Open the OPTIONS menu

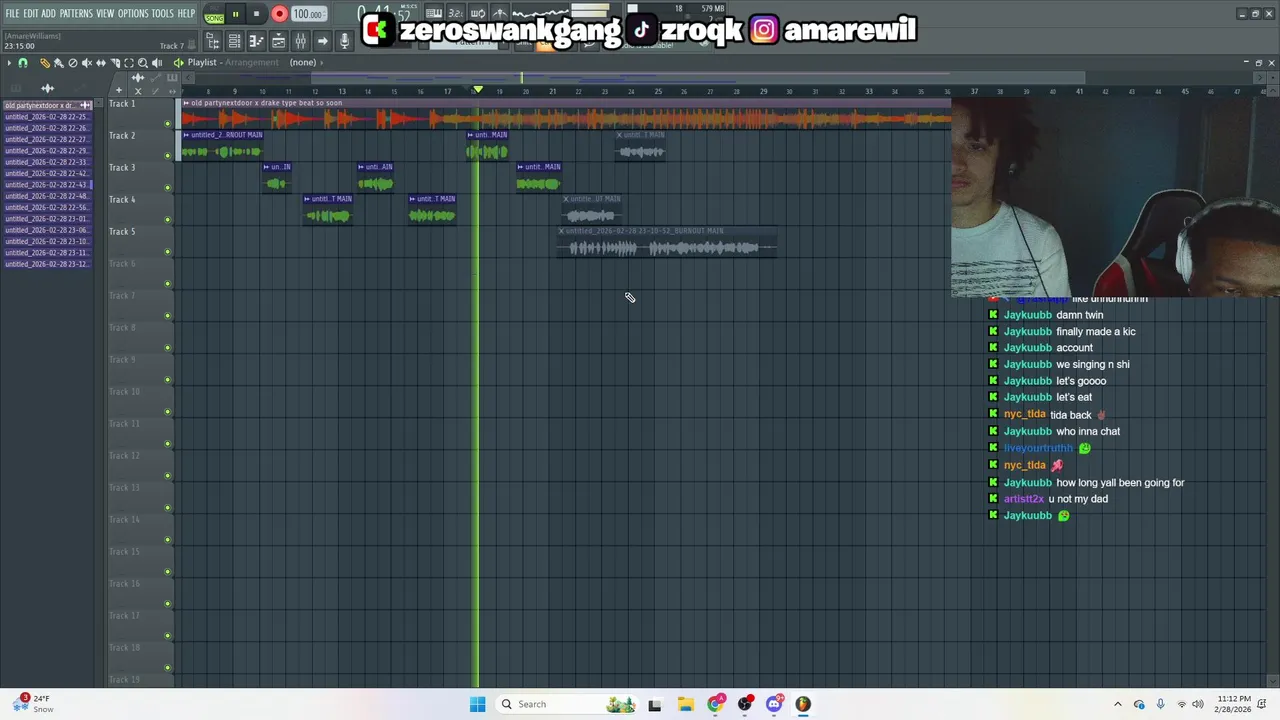[x=133, y=14]
